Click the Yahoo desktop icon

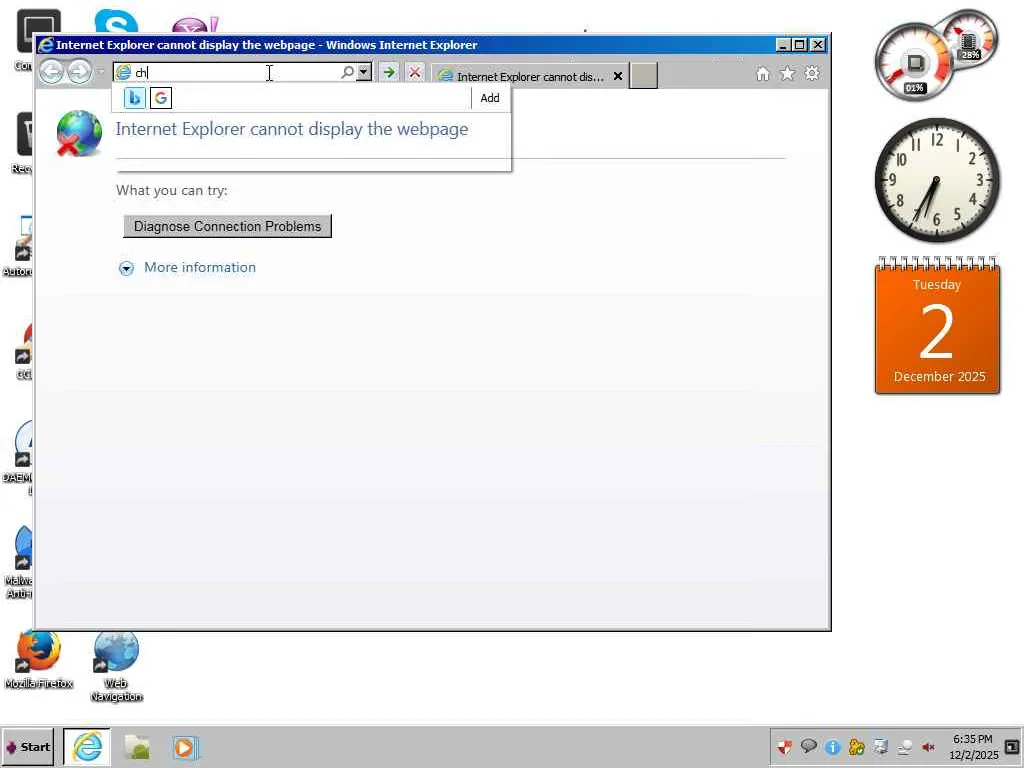tap(194, 25)
